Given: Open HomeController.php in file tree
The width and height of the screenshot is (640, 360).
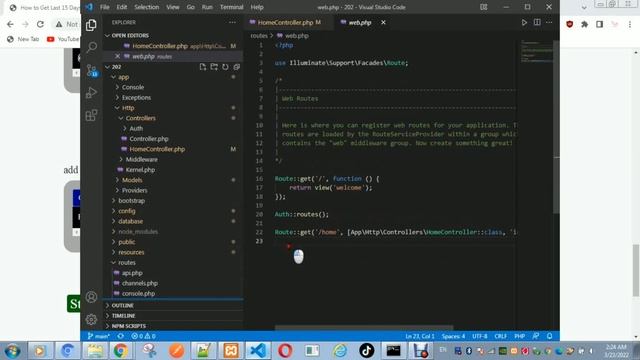Looking at the screenshot, I should point(157,149).
